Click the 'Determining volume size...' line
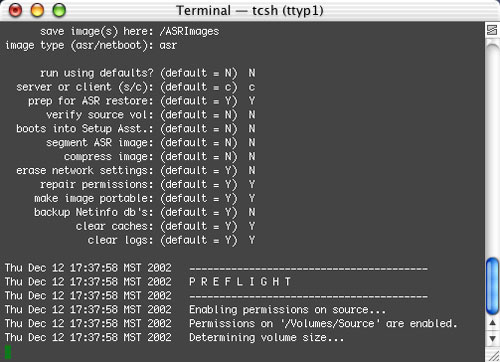Screen dimensions: 500x362 266,338
